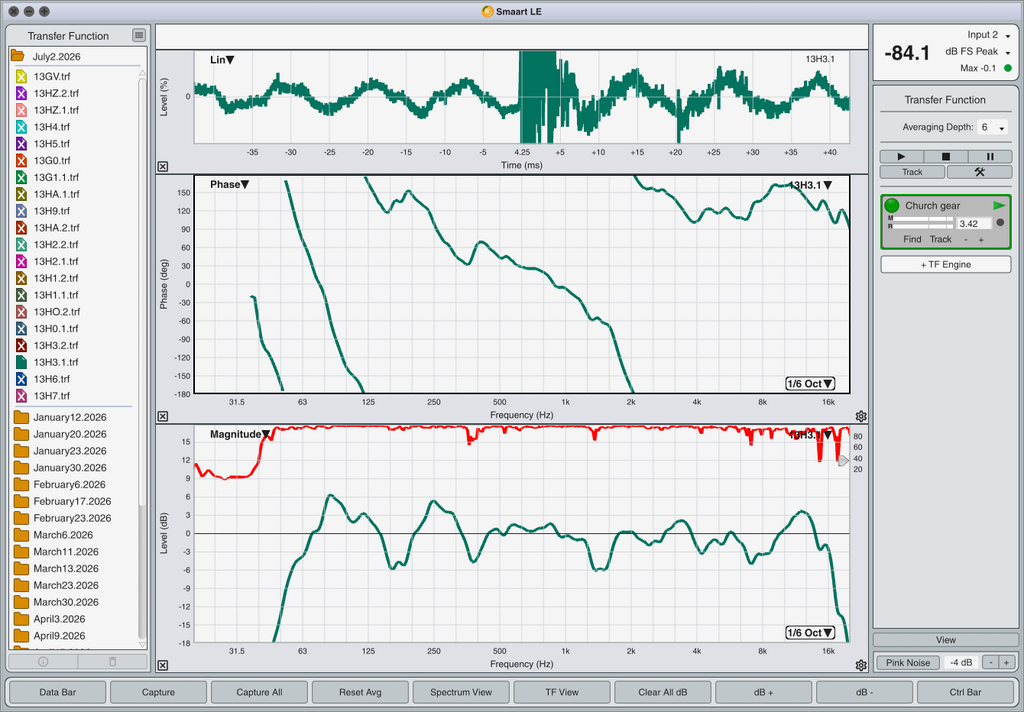Screen dimensions: 1024x712
Task: Open the Transfer Function panel menu icon
Action: tap(138, 35)
